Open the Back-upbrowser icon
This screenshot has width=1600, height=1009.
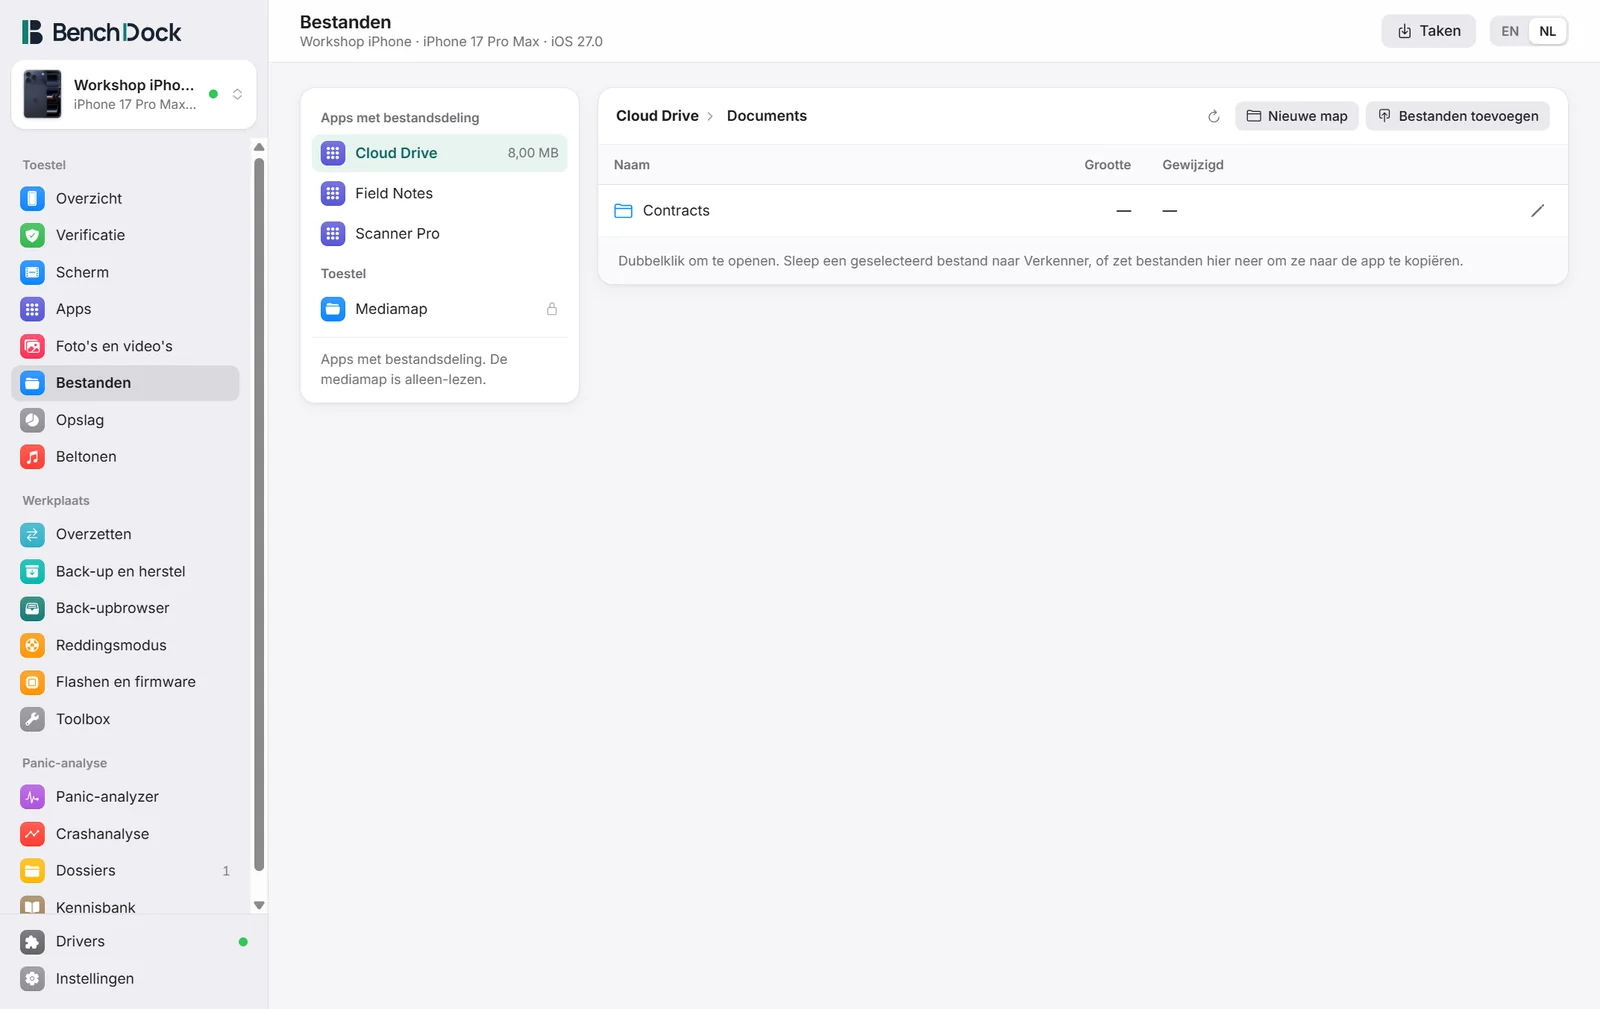(x=32, y=608)
